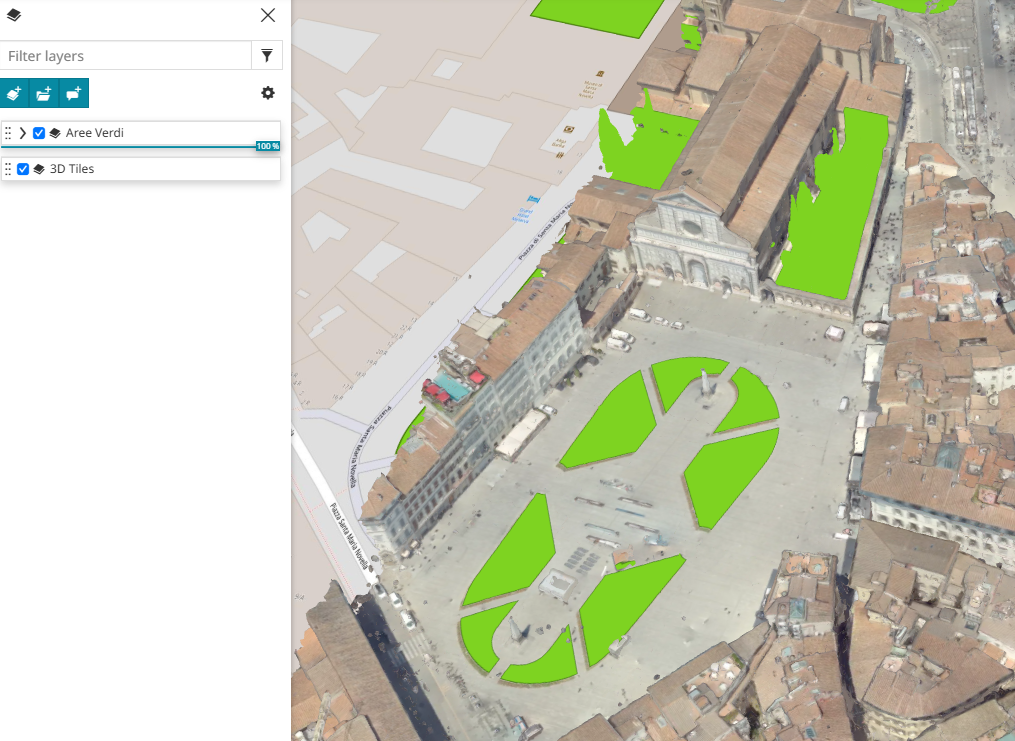The image size is (1015, 741).
Task: Focus the Filter layers text field
Action: [125, 56]
